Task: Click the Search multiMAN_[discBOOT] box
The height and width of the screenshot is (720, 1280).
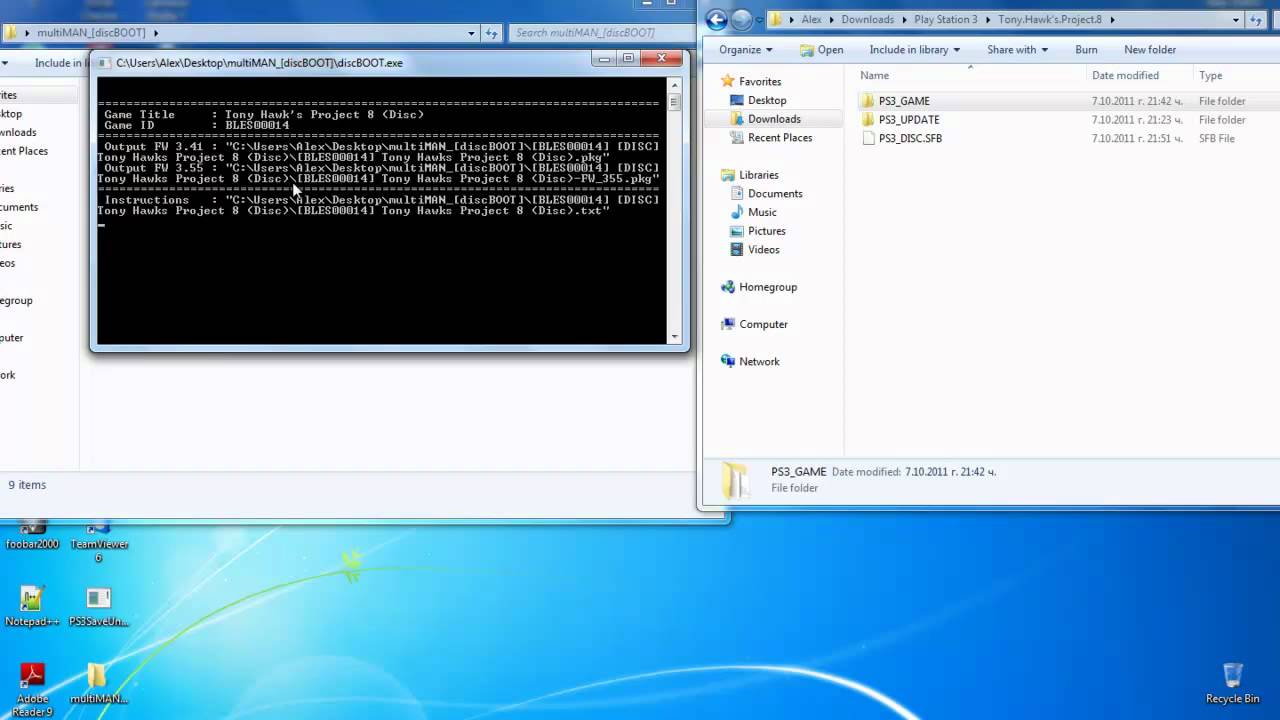Action: point(598,33)
